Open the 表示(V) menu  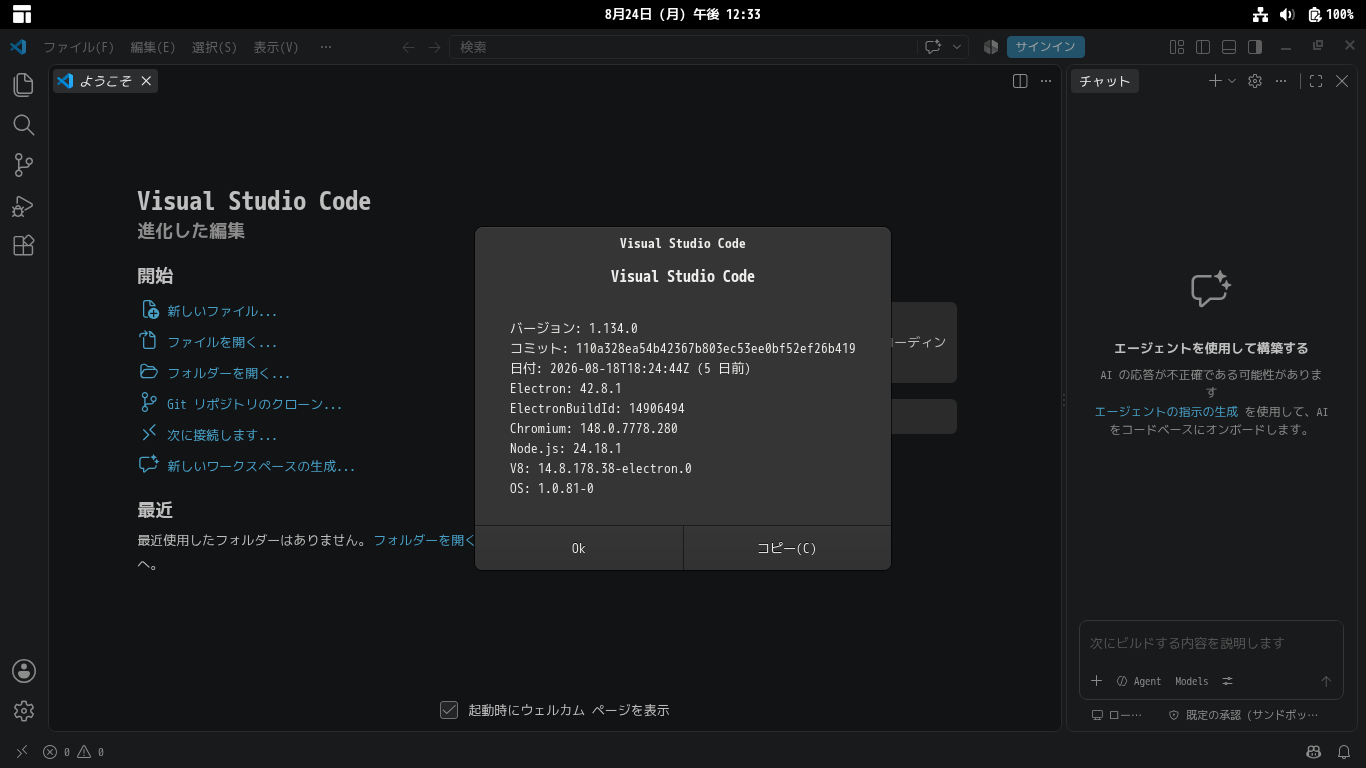click(x=276, y=47)
